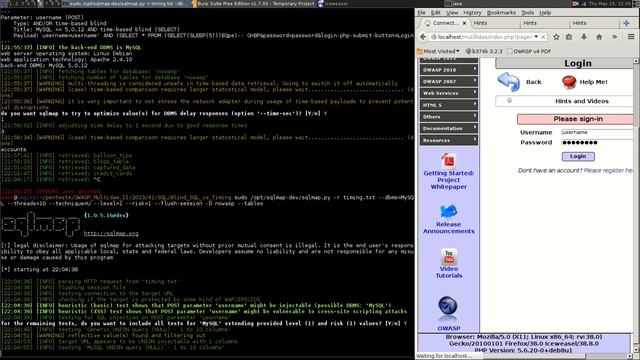Click the Waiting for localhost status text
This screenshot has width=640, height=360.
tap(444, 356)
